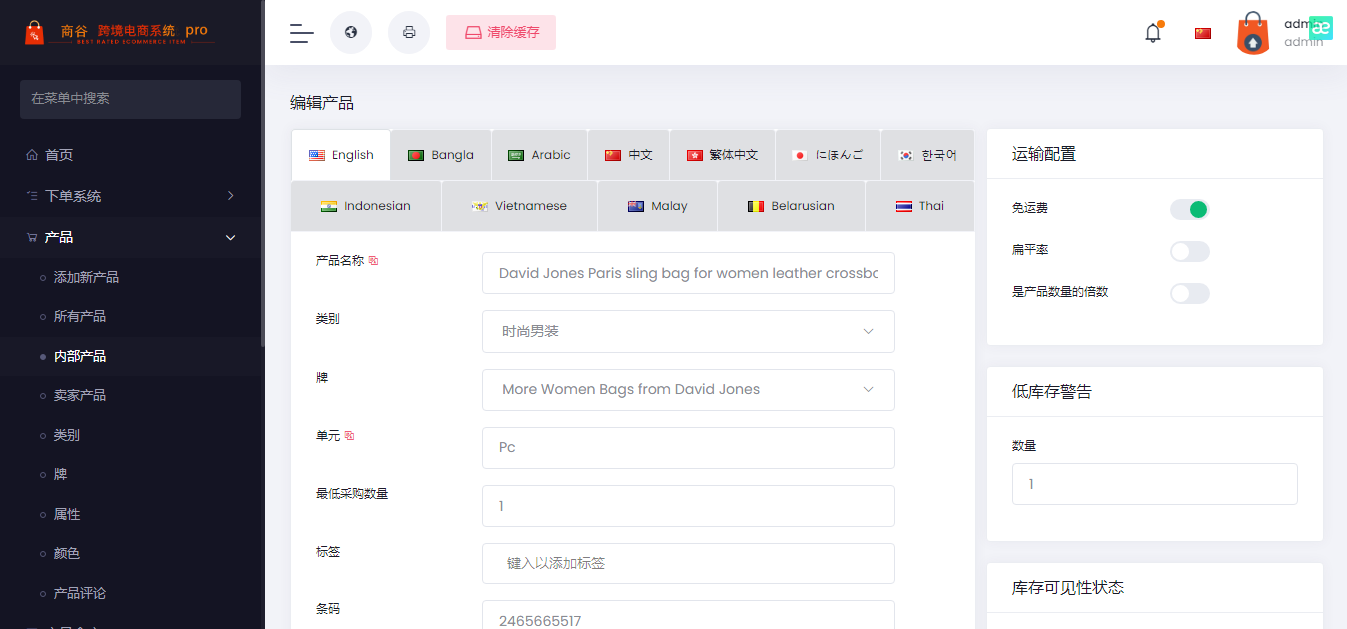The height and width of the screenshot is (629, 1347).
Task: Click the 条码 barcode field 2465665517
Action: (x=688, y=615)
